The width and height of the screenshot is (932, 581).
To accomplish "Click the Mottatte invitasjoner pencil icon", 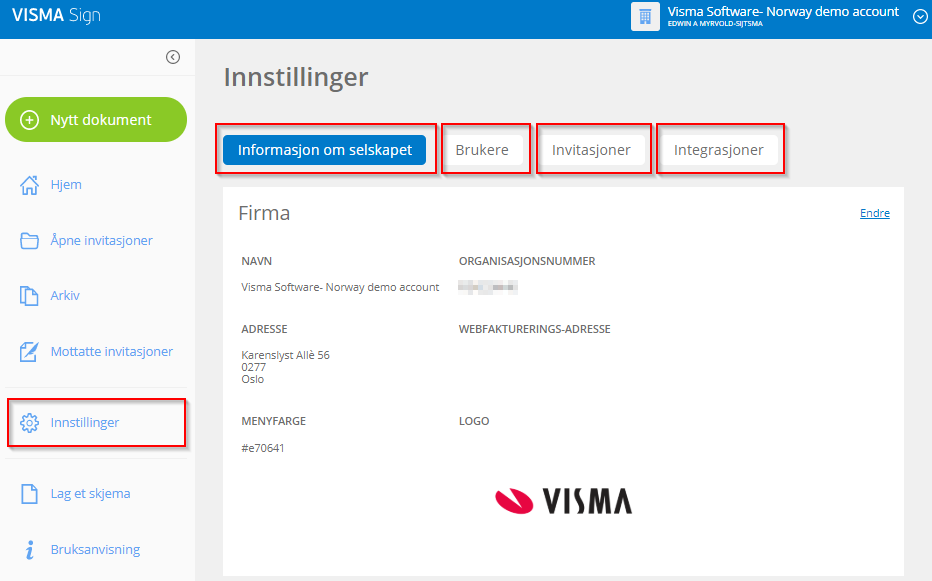I will [x=29, y=351].
